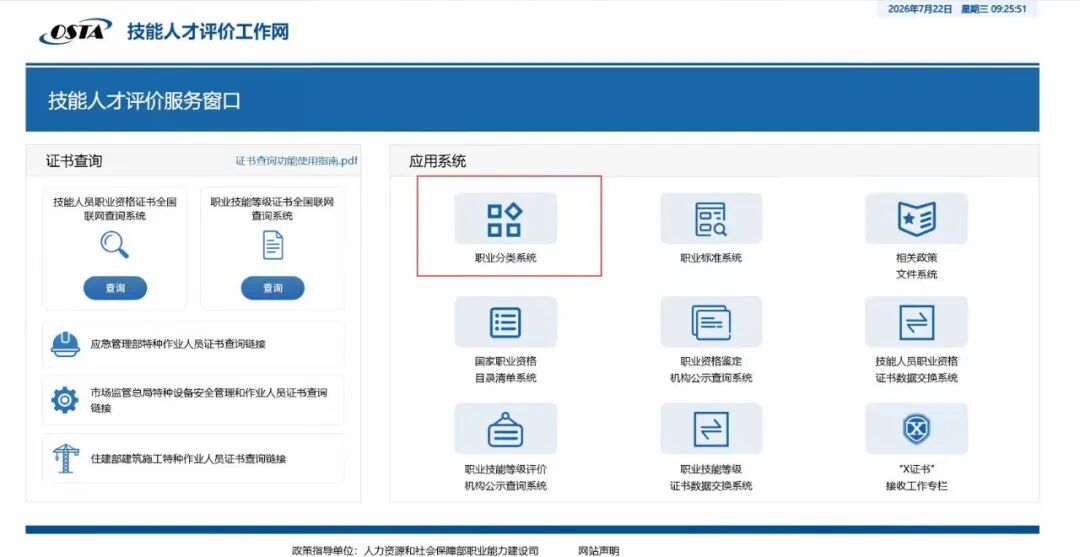The height and width of the screenshot is (557, 1080).
Task: Click the 证书查询 section heading
Action: [x=74, y=161]
